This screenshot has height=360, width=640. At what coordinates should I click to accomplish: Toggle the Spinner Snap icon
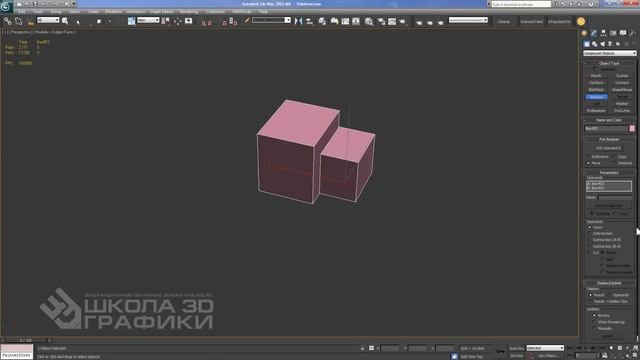233,21
